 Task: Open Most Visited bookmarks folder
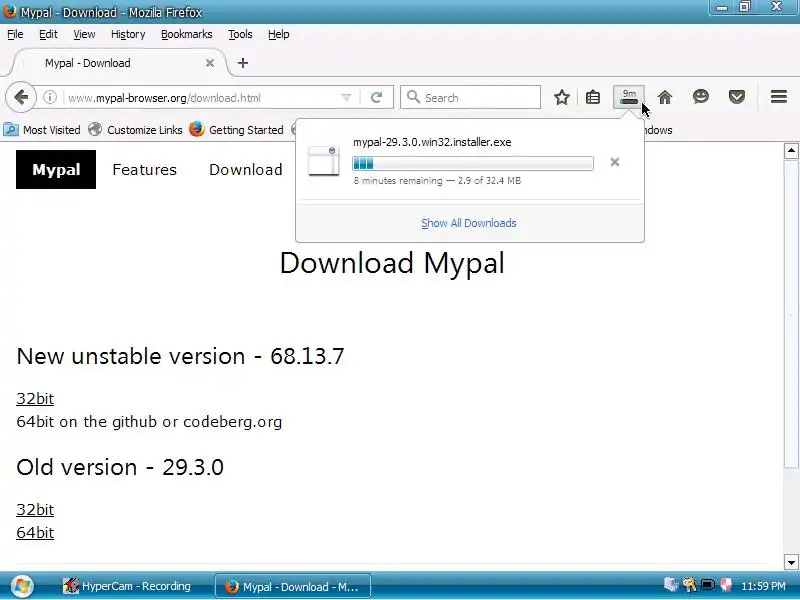click(x=42, y=130)
